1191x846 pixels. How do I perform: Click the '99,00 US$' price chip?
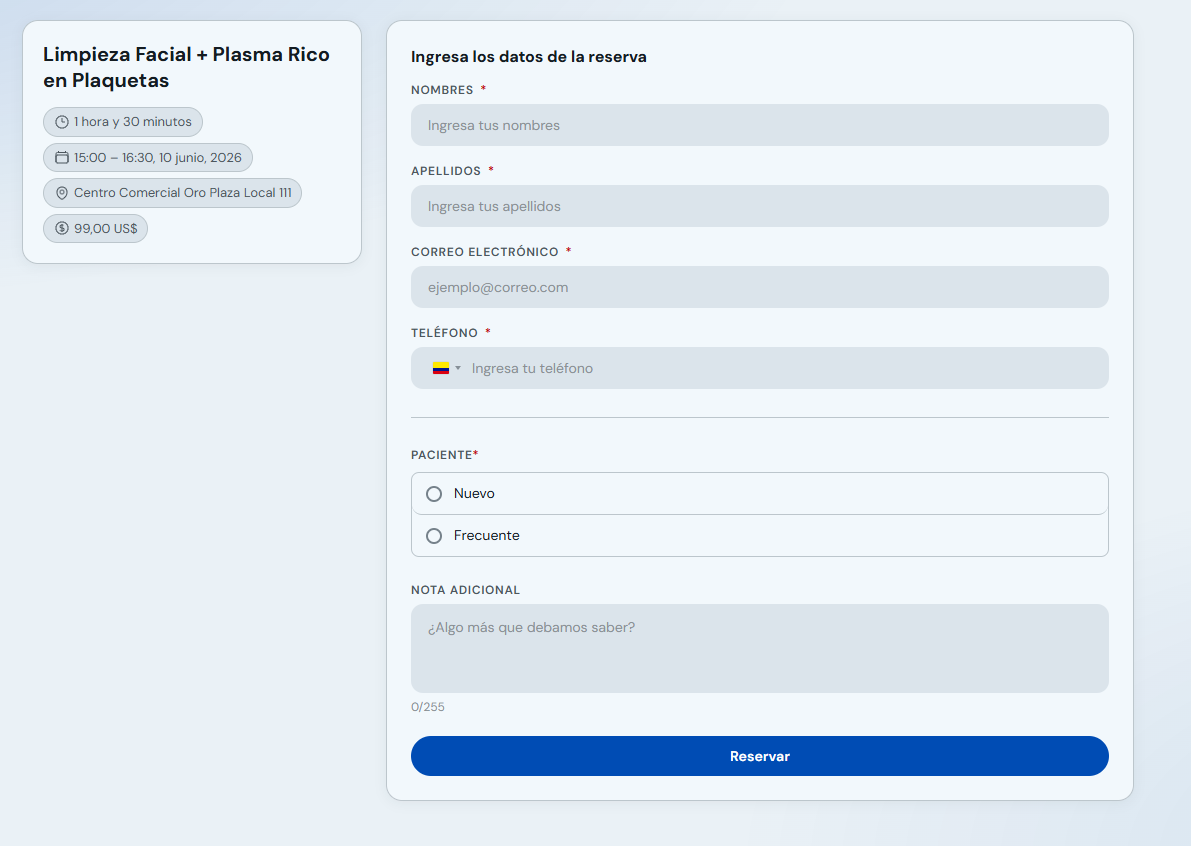(x=96, y=229)
